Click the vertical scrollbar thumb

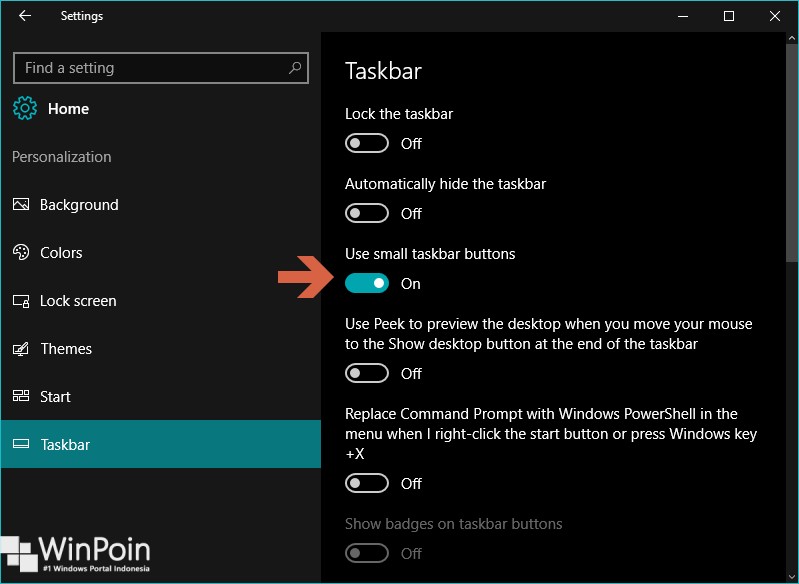(x=792, y=154)
